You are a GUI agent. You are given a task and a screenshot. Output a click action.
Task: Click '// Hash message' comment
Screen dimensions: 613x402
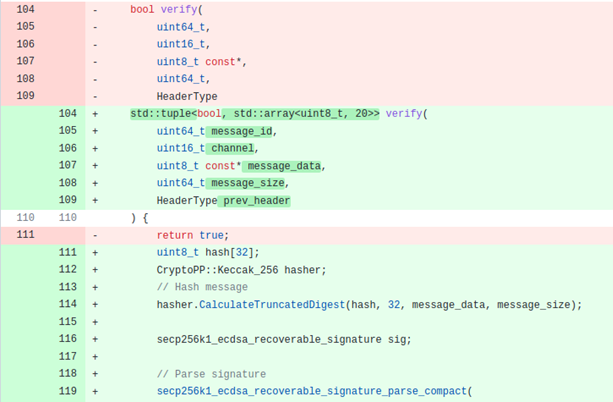[202, 287]
